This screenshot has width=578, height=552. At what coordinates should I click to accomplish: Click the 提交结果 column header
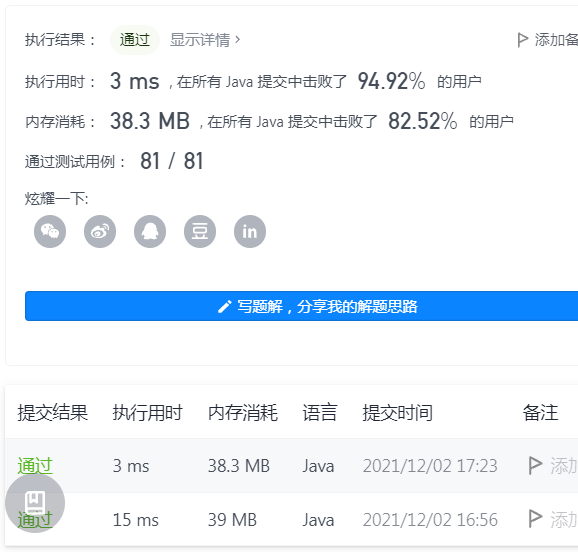point(53,412)
